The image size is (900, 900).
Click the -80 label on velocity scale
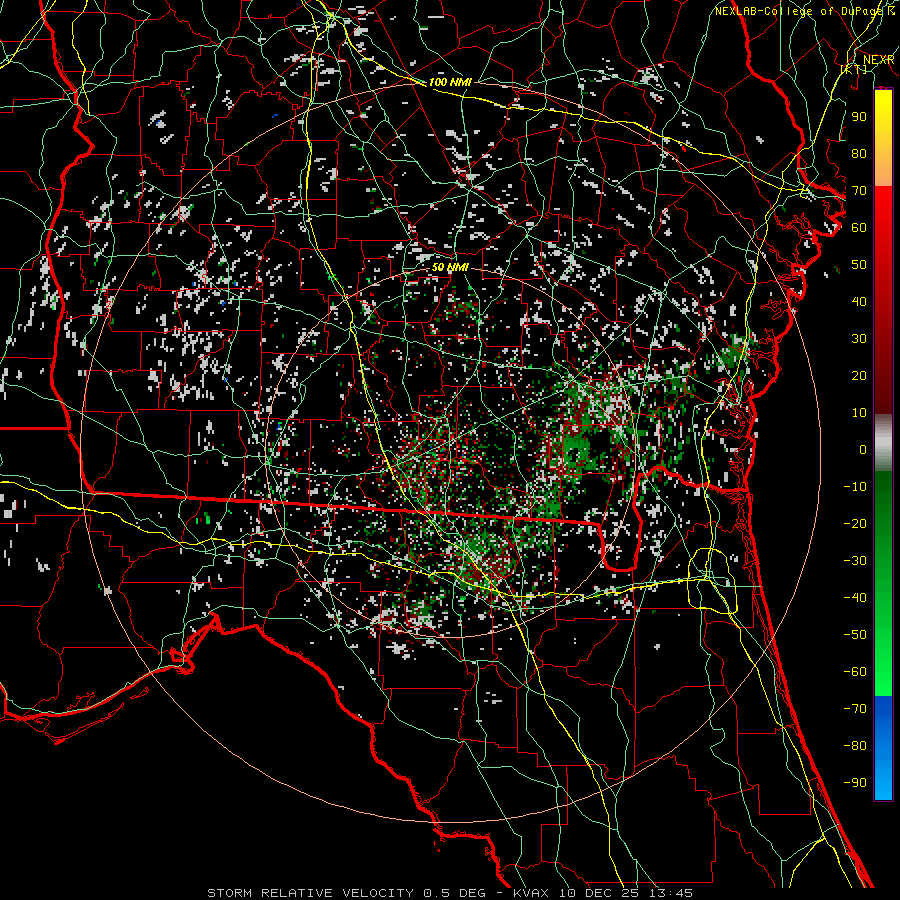(x=855, y=746)
